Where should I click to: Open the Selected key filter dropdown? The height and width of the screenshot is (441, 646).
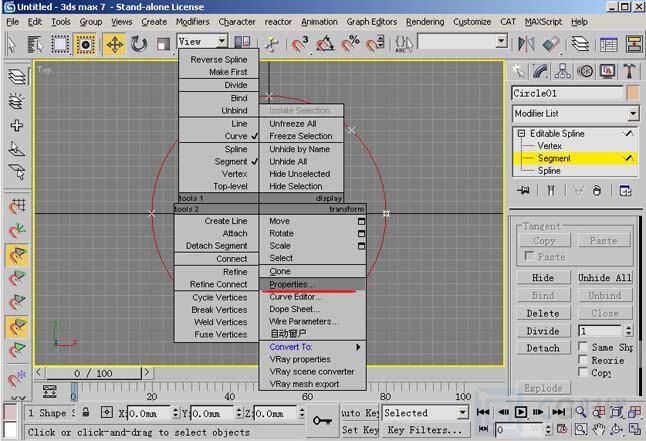point(463,412)
